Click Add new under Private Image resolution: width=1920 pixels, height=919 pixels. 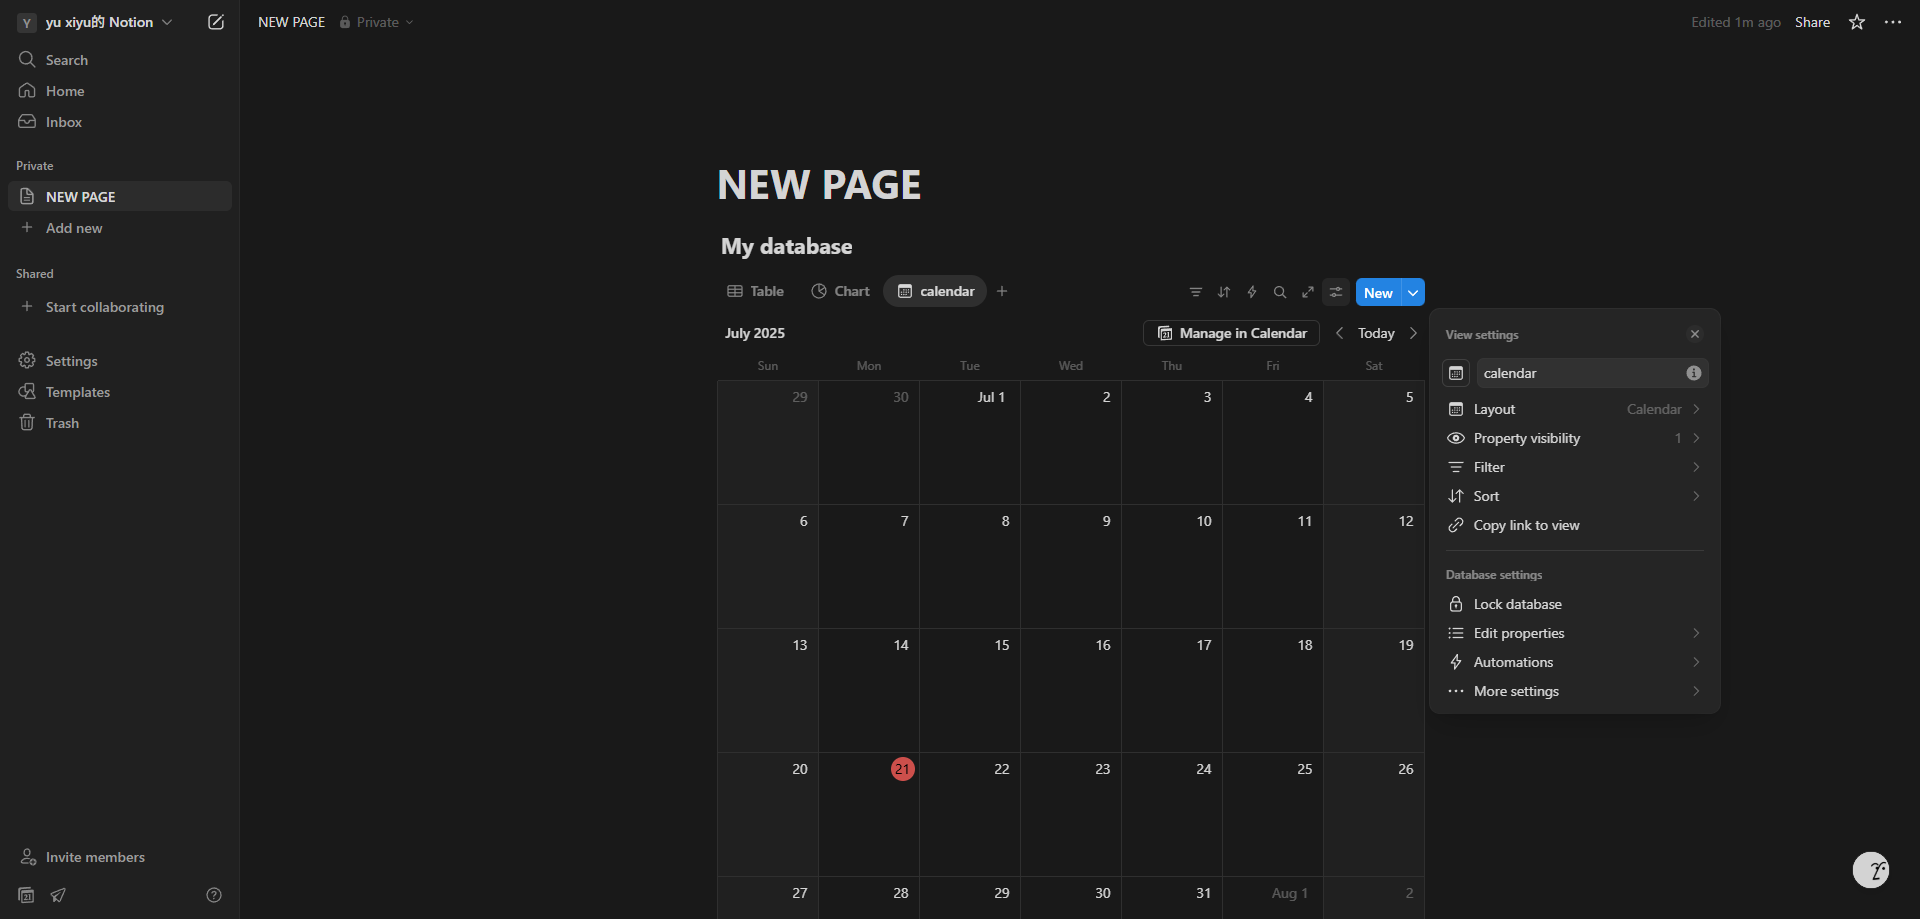click(120, 228)
